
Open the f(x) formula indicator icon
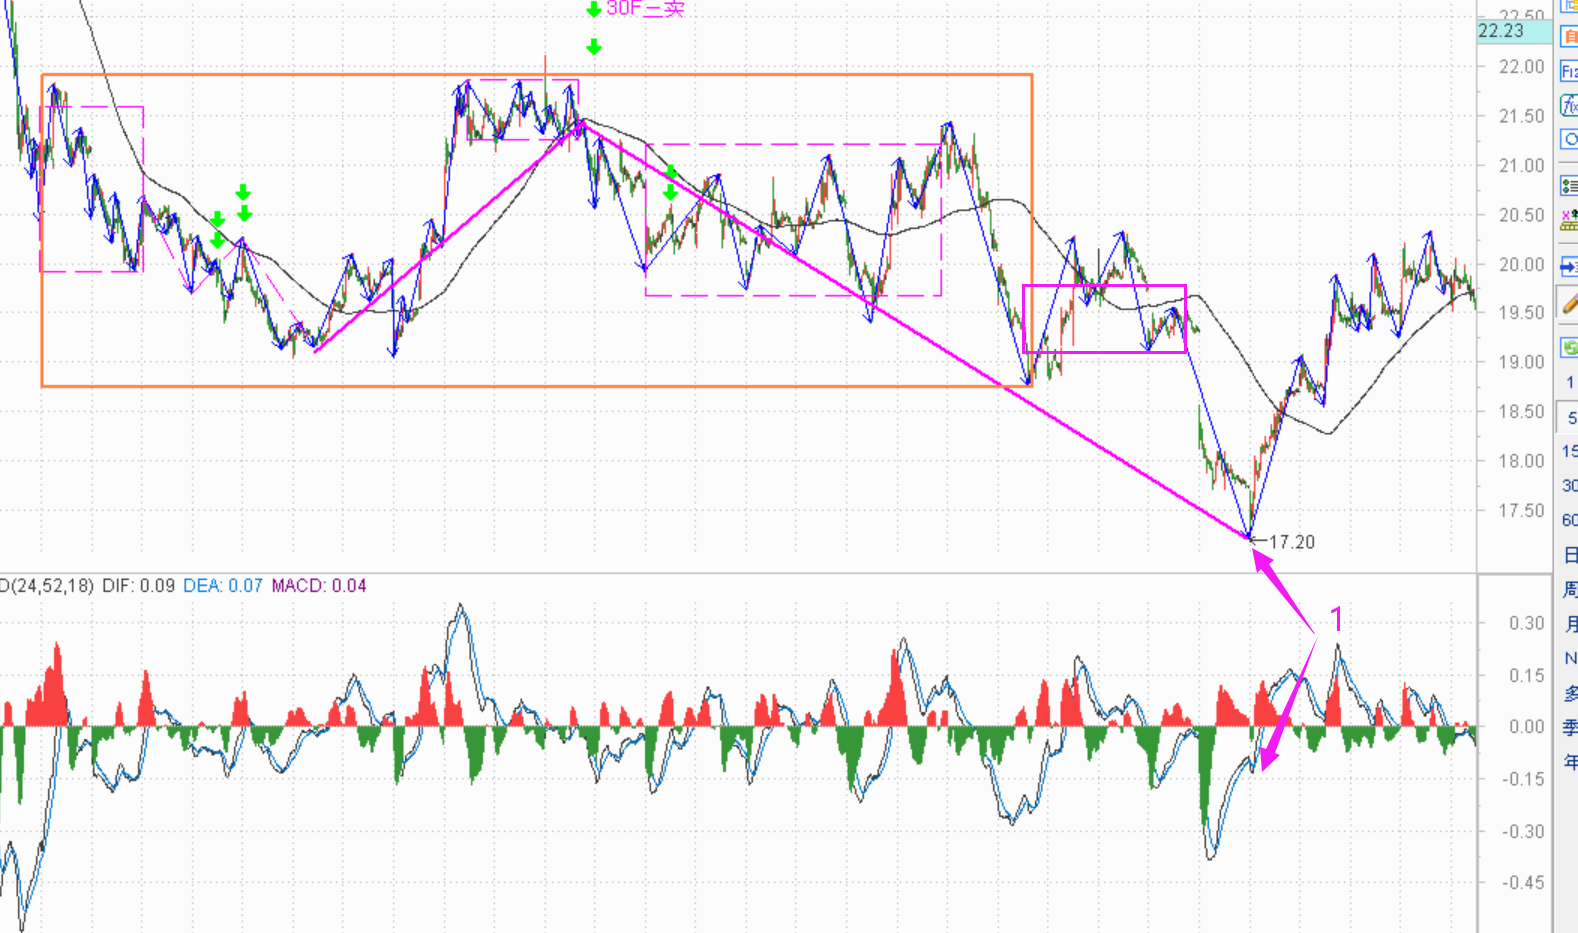(1569, 105)
